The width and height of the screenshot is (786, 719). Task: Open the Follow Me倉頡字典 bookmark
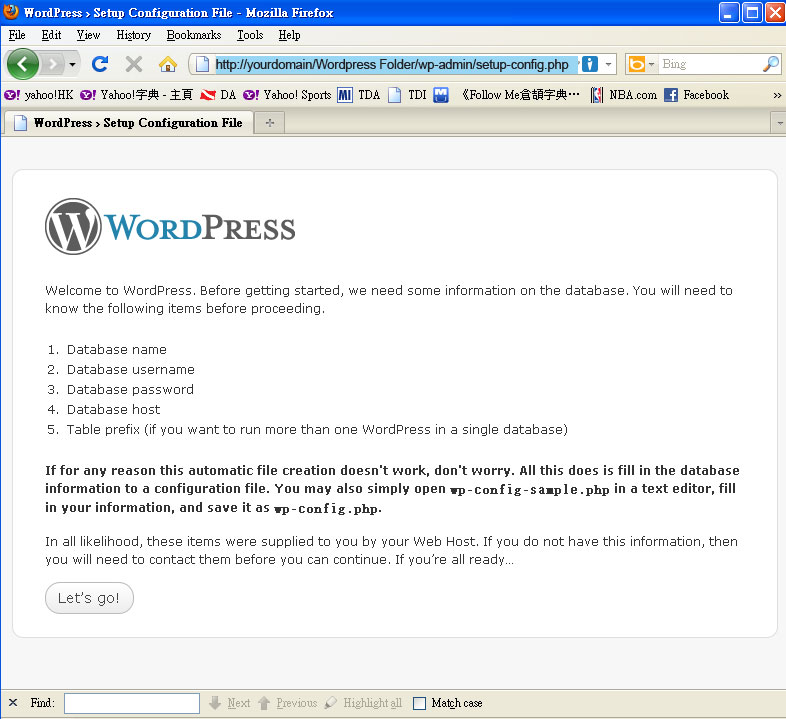pos(520,95)
